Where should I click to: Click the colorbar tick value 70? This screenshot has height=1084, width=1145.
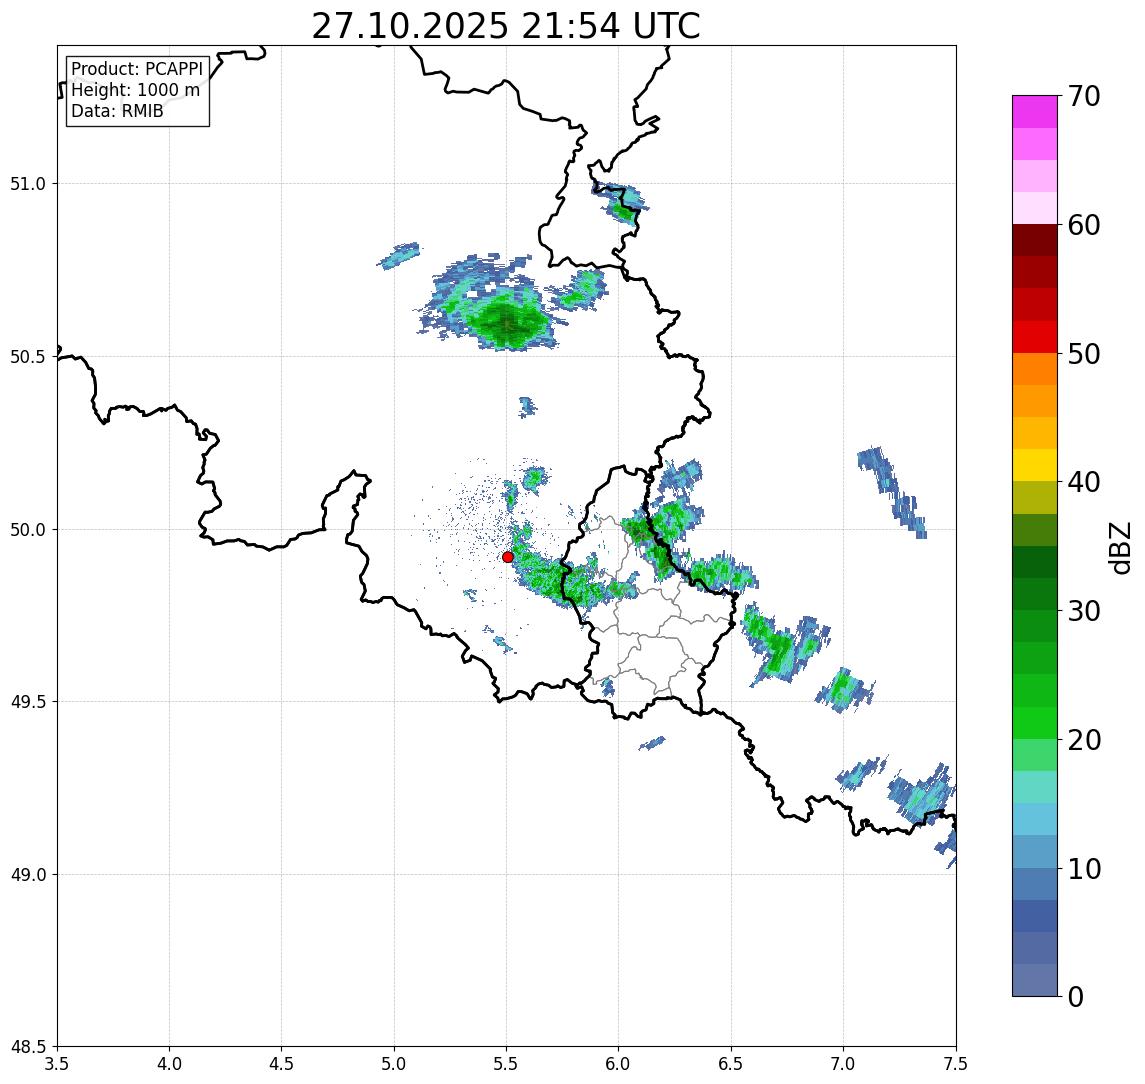[1083, 96]
